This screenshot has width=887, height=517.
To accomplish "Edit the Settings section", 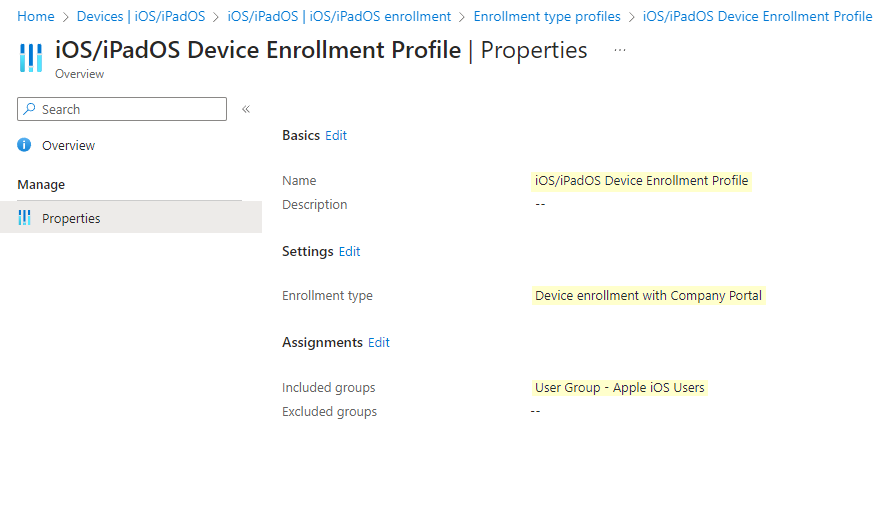I will pyautogui.click(x=350, y=252).
